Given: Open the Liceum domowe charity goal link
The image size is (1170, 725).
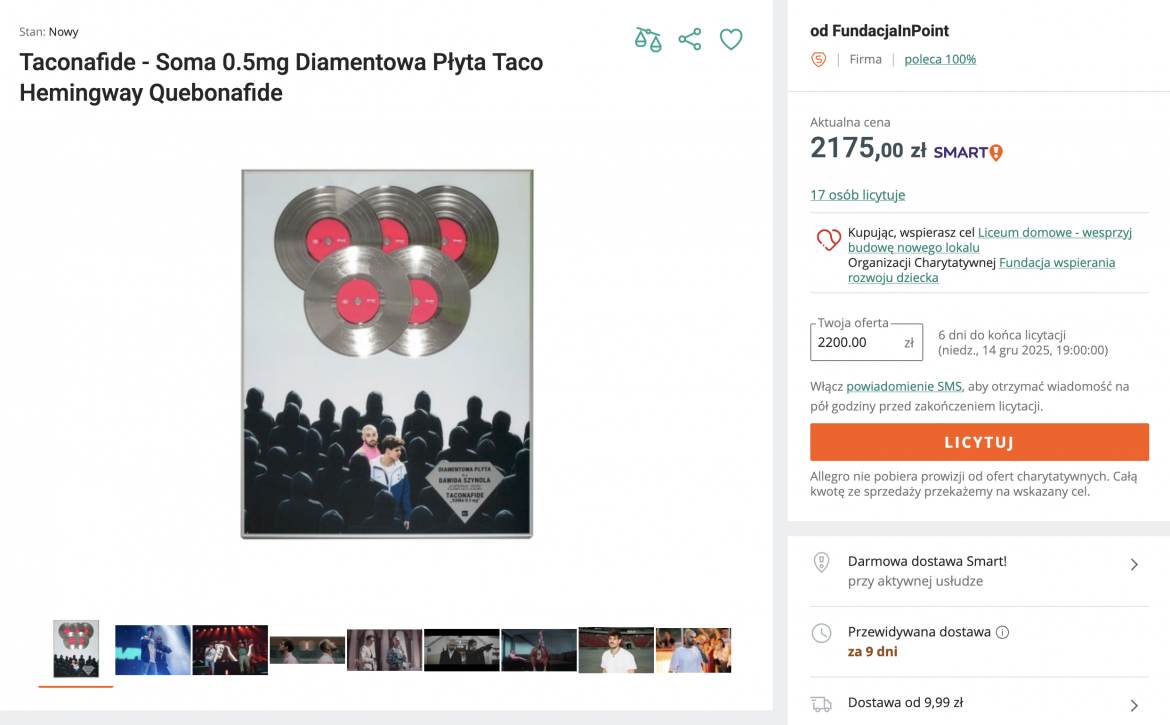Looking at the screenshot, I should point(1054,232).
